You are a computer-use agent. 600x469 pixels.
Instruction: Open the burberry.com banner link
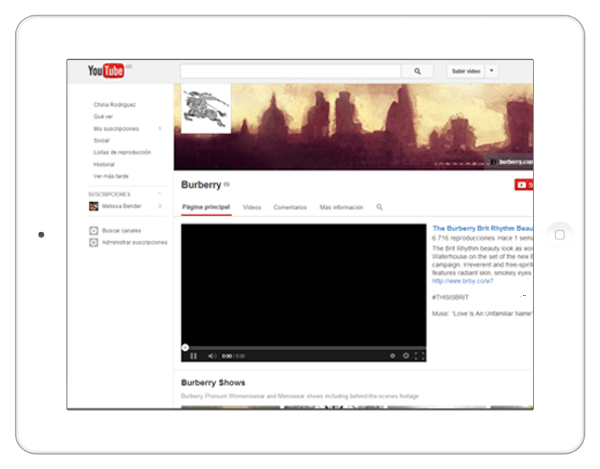tap(510, 162)
